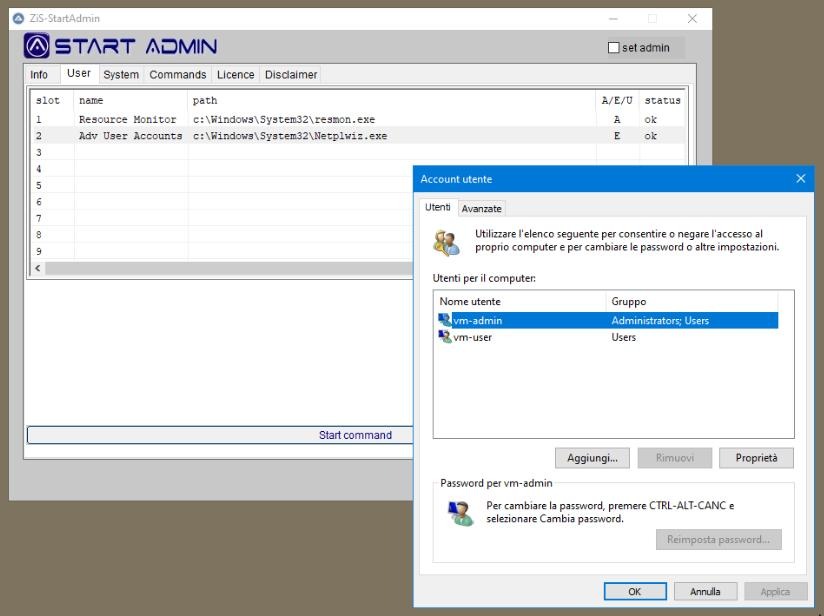Click the vm-user account icon

tap(445, 337)
